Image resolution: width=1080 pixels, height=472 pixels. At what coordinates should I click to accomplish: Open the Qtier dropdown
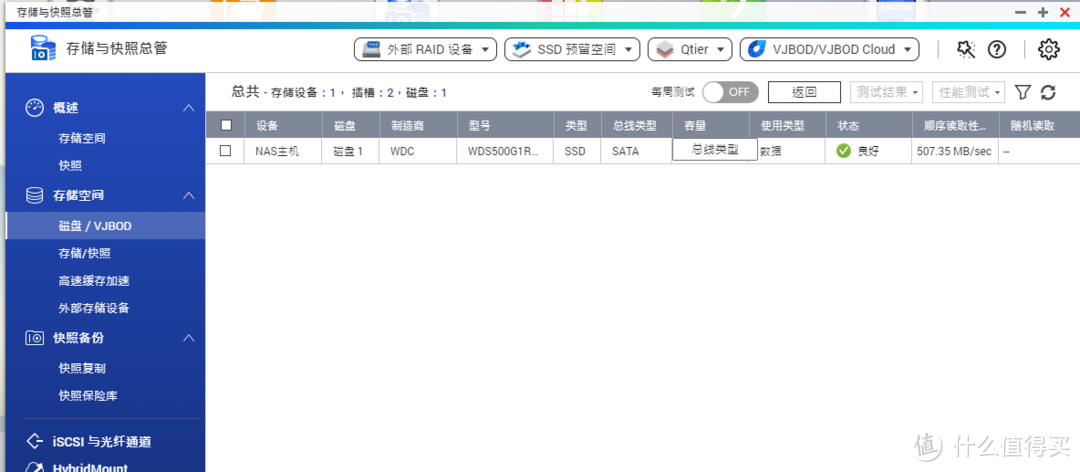click(x=689, y=49)
